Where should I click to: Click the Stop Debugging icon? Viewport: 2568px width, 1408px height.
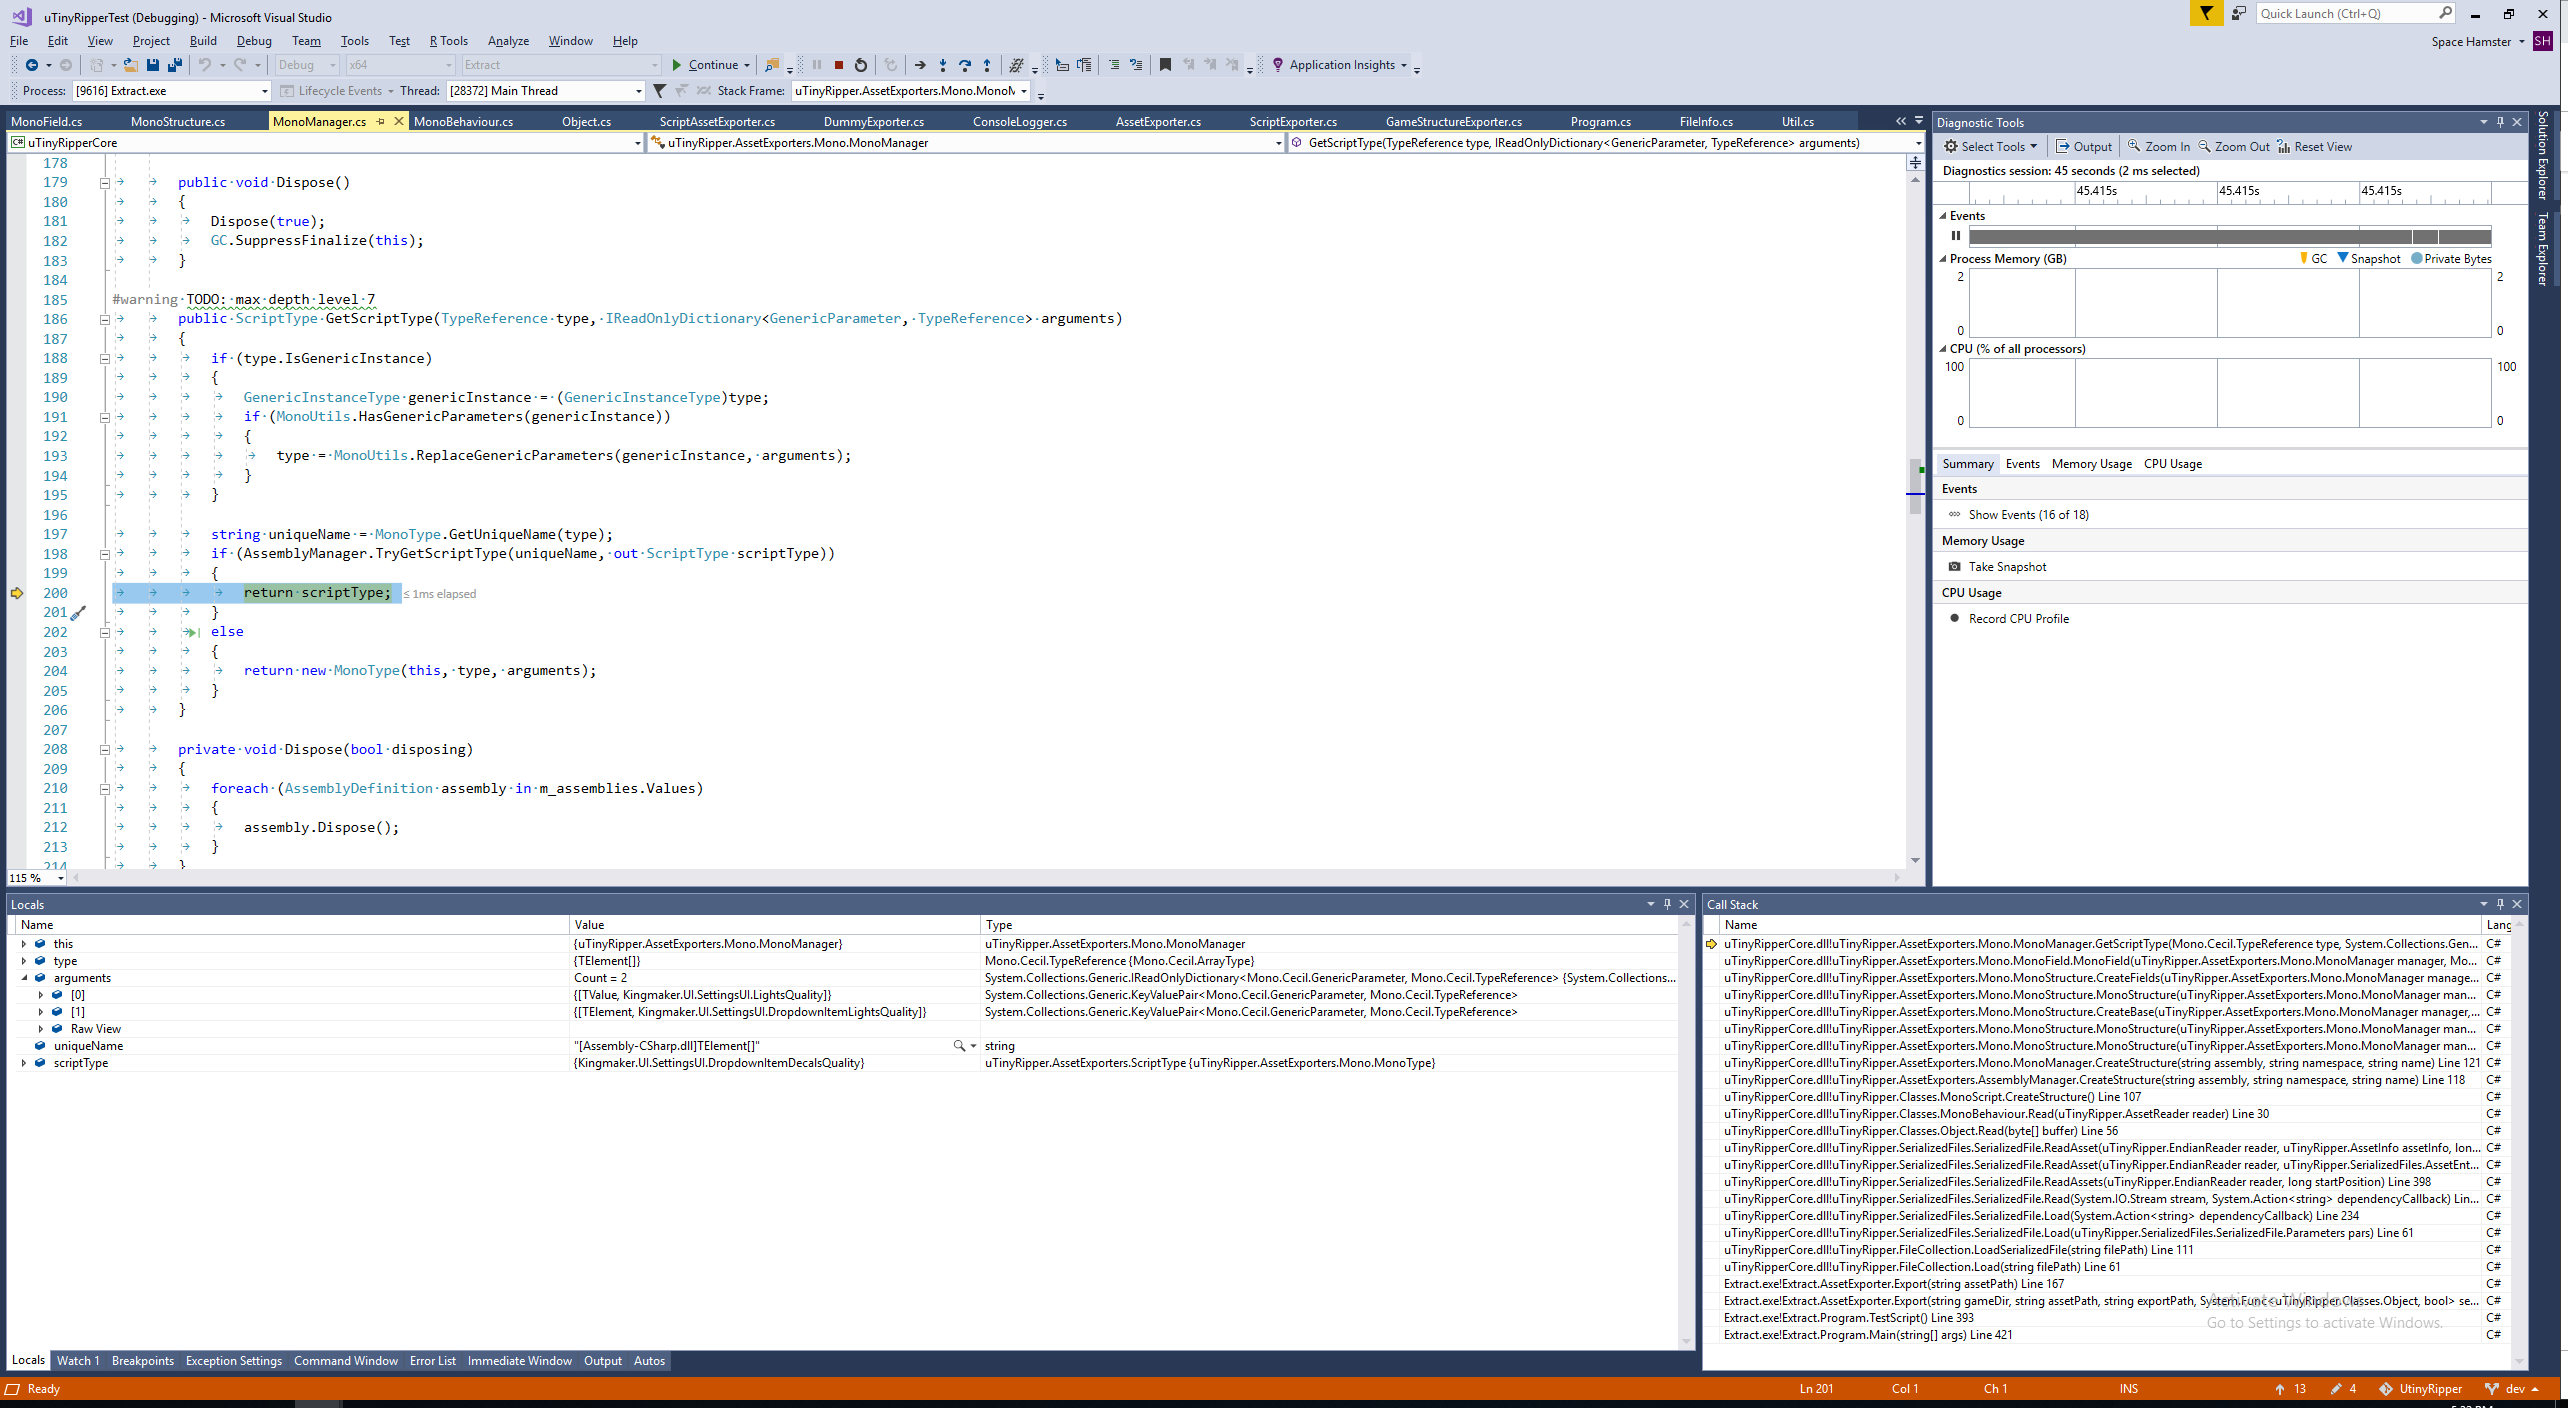840,65
